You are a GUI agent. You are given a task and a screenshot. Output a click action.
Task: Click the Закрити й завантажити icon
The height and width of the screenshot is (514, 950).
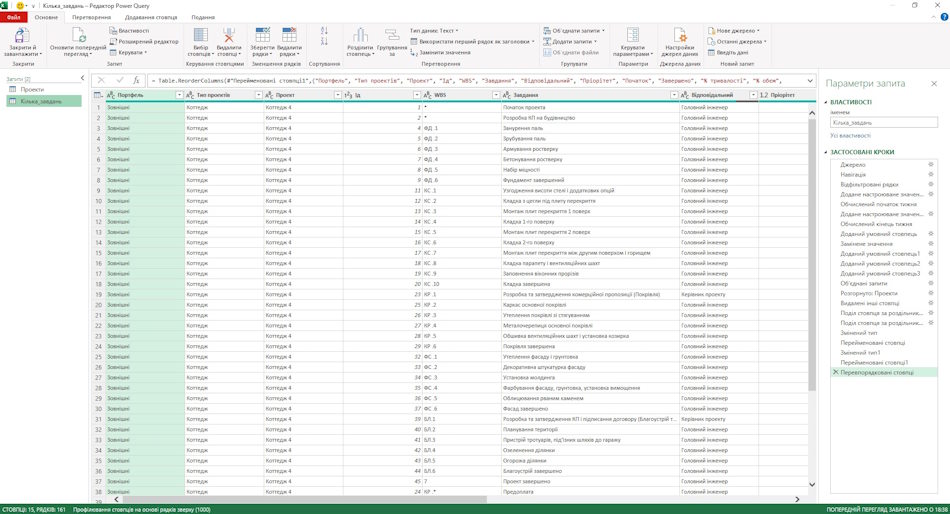(22, 35)
